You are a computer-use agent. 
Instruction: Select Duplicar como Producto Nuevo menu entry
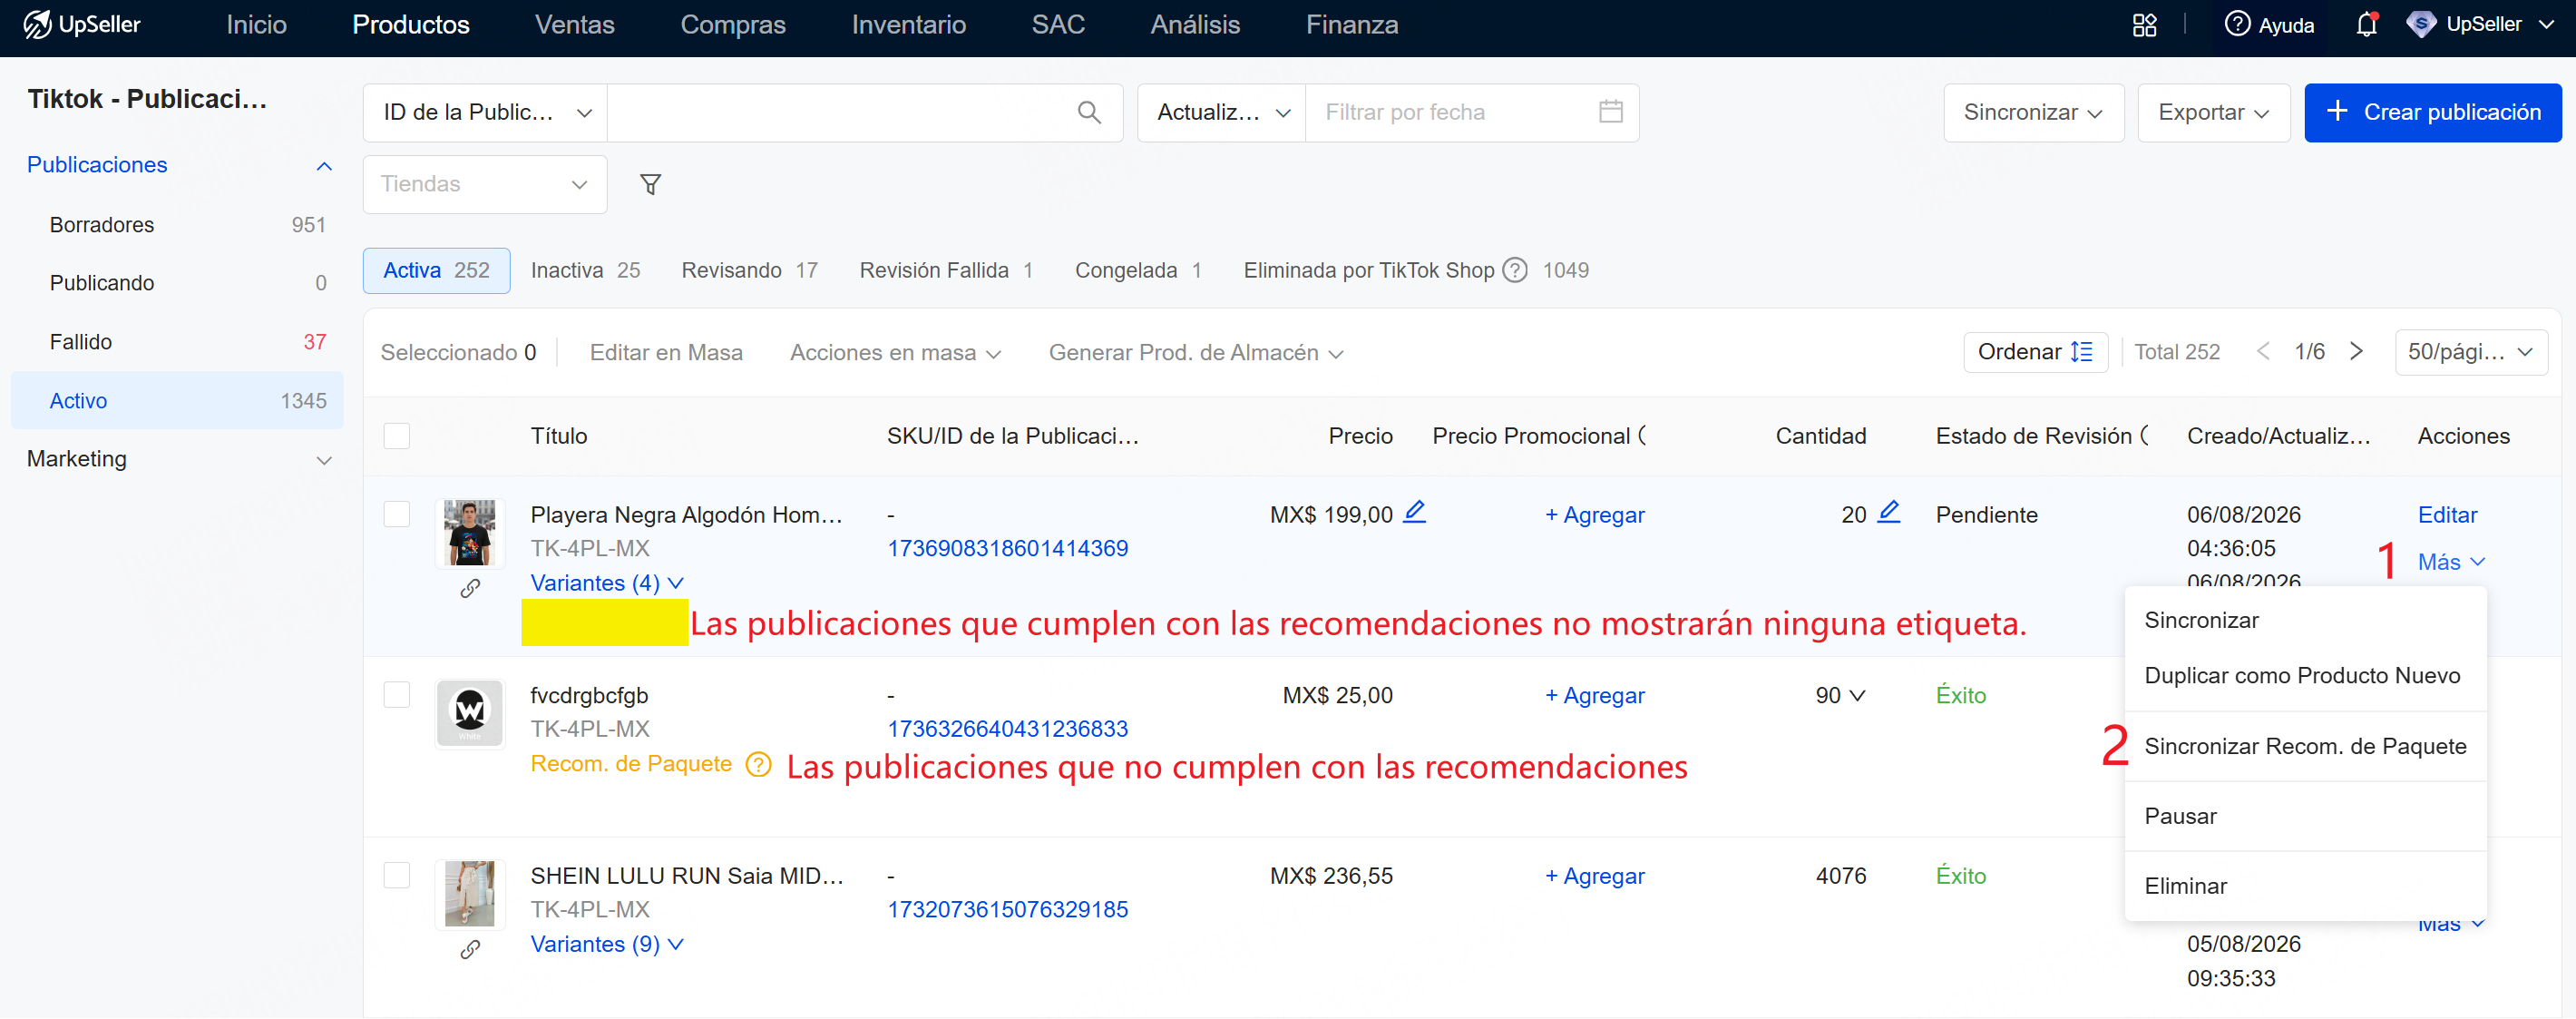coord(2302,675)
